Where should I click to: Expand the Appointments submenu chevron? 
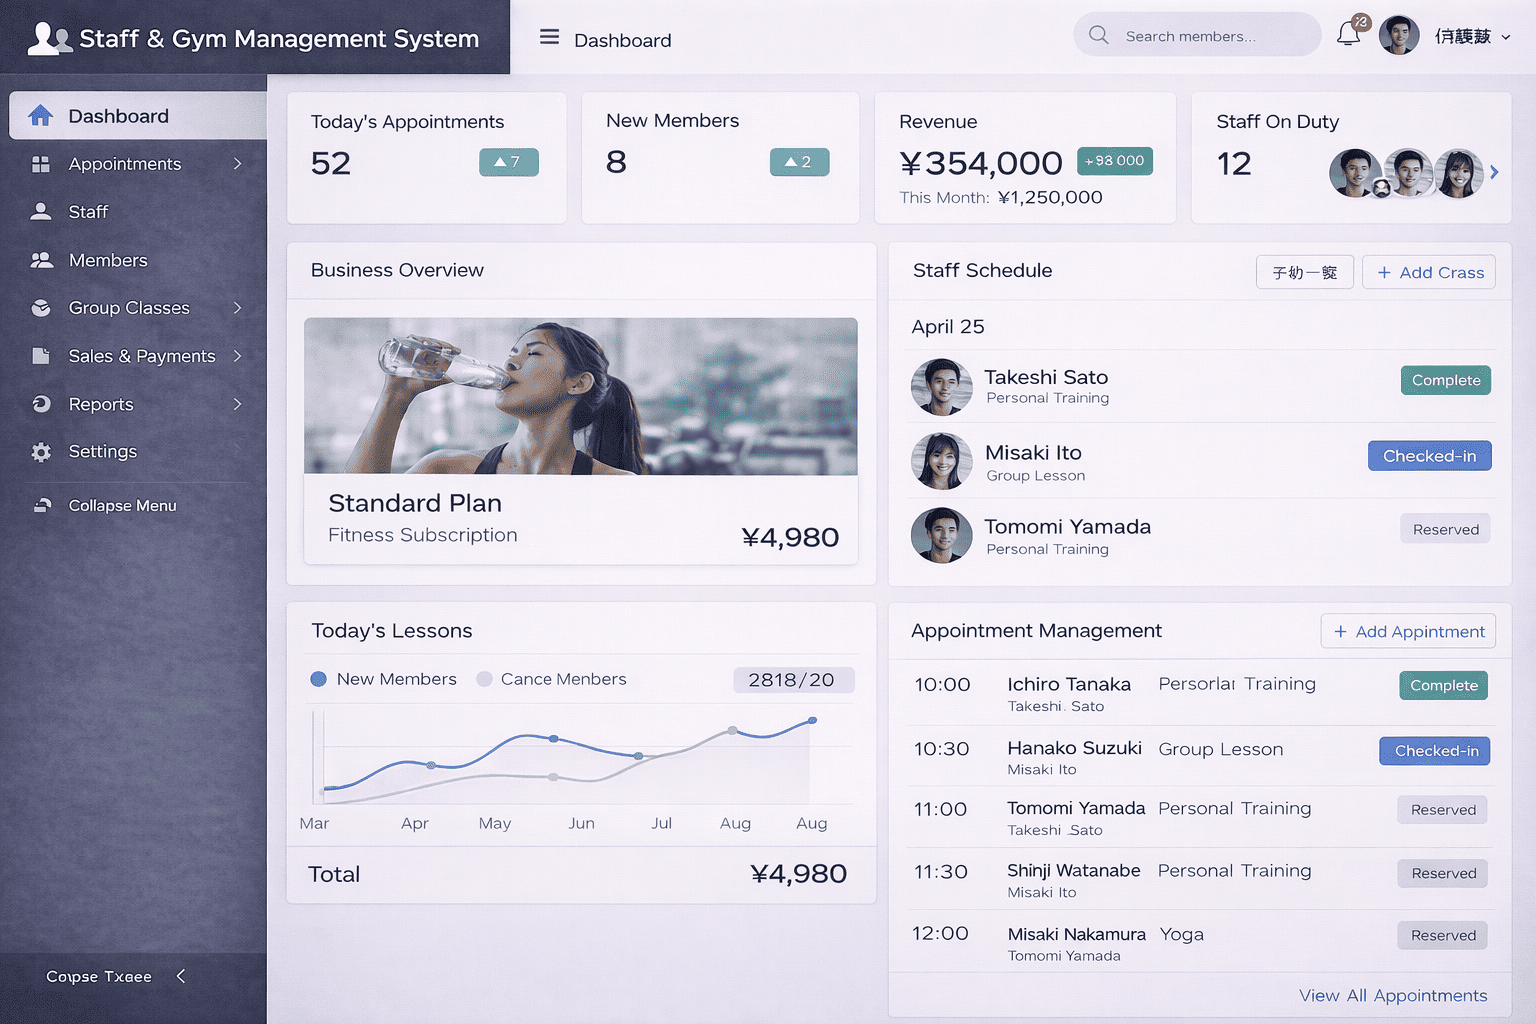(x=238, y=164)
